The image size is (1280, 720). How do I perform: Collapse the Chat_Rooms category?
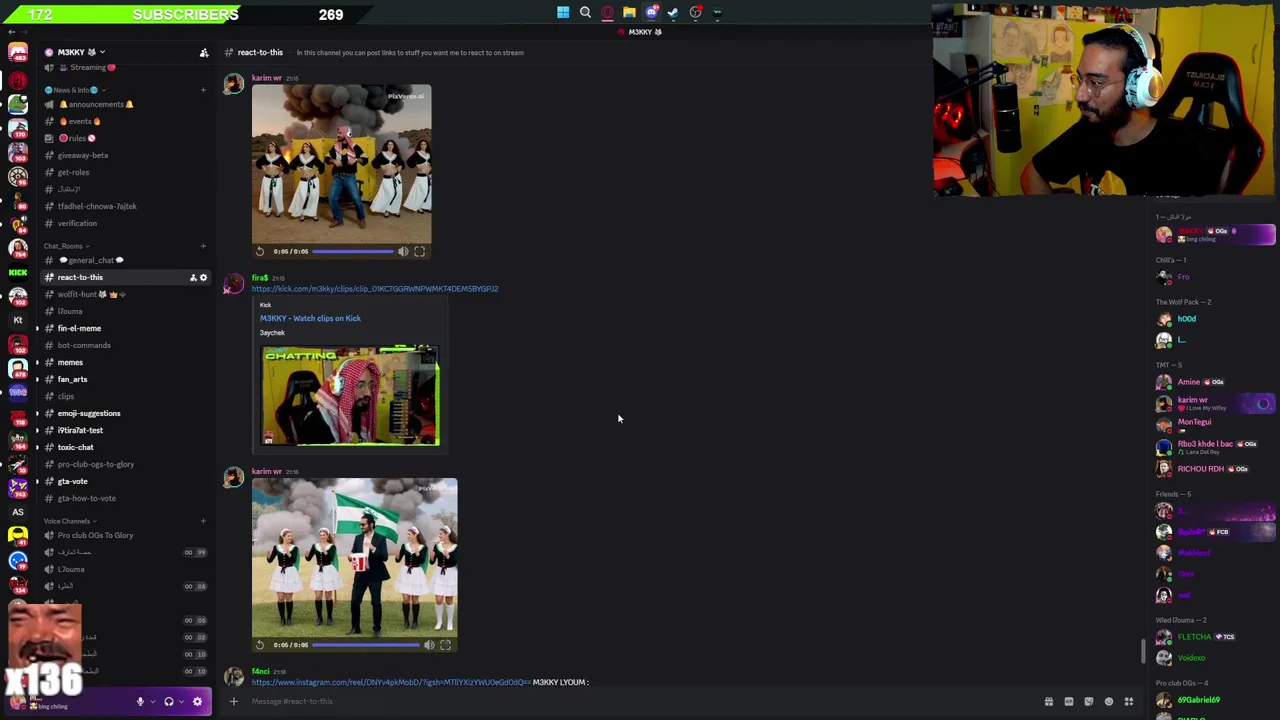[x=66, y=246]
